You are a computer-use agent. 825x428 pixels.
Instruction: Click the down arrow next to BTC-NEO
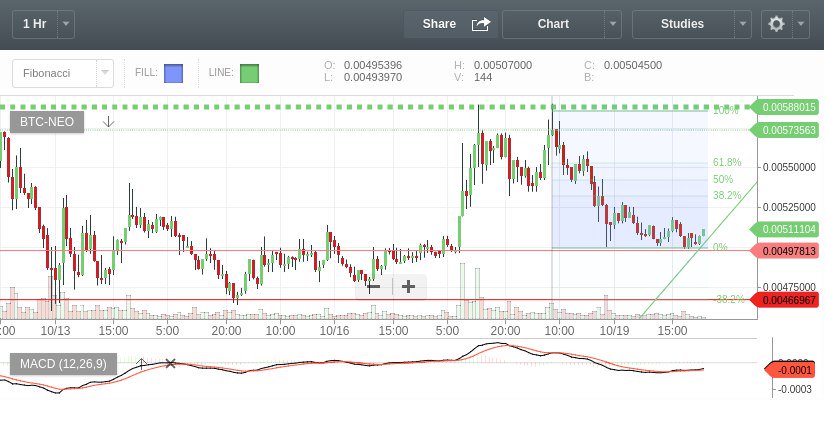108,122
